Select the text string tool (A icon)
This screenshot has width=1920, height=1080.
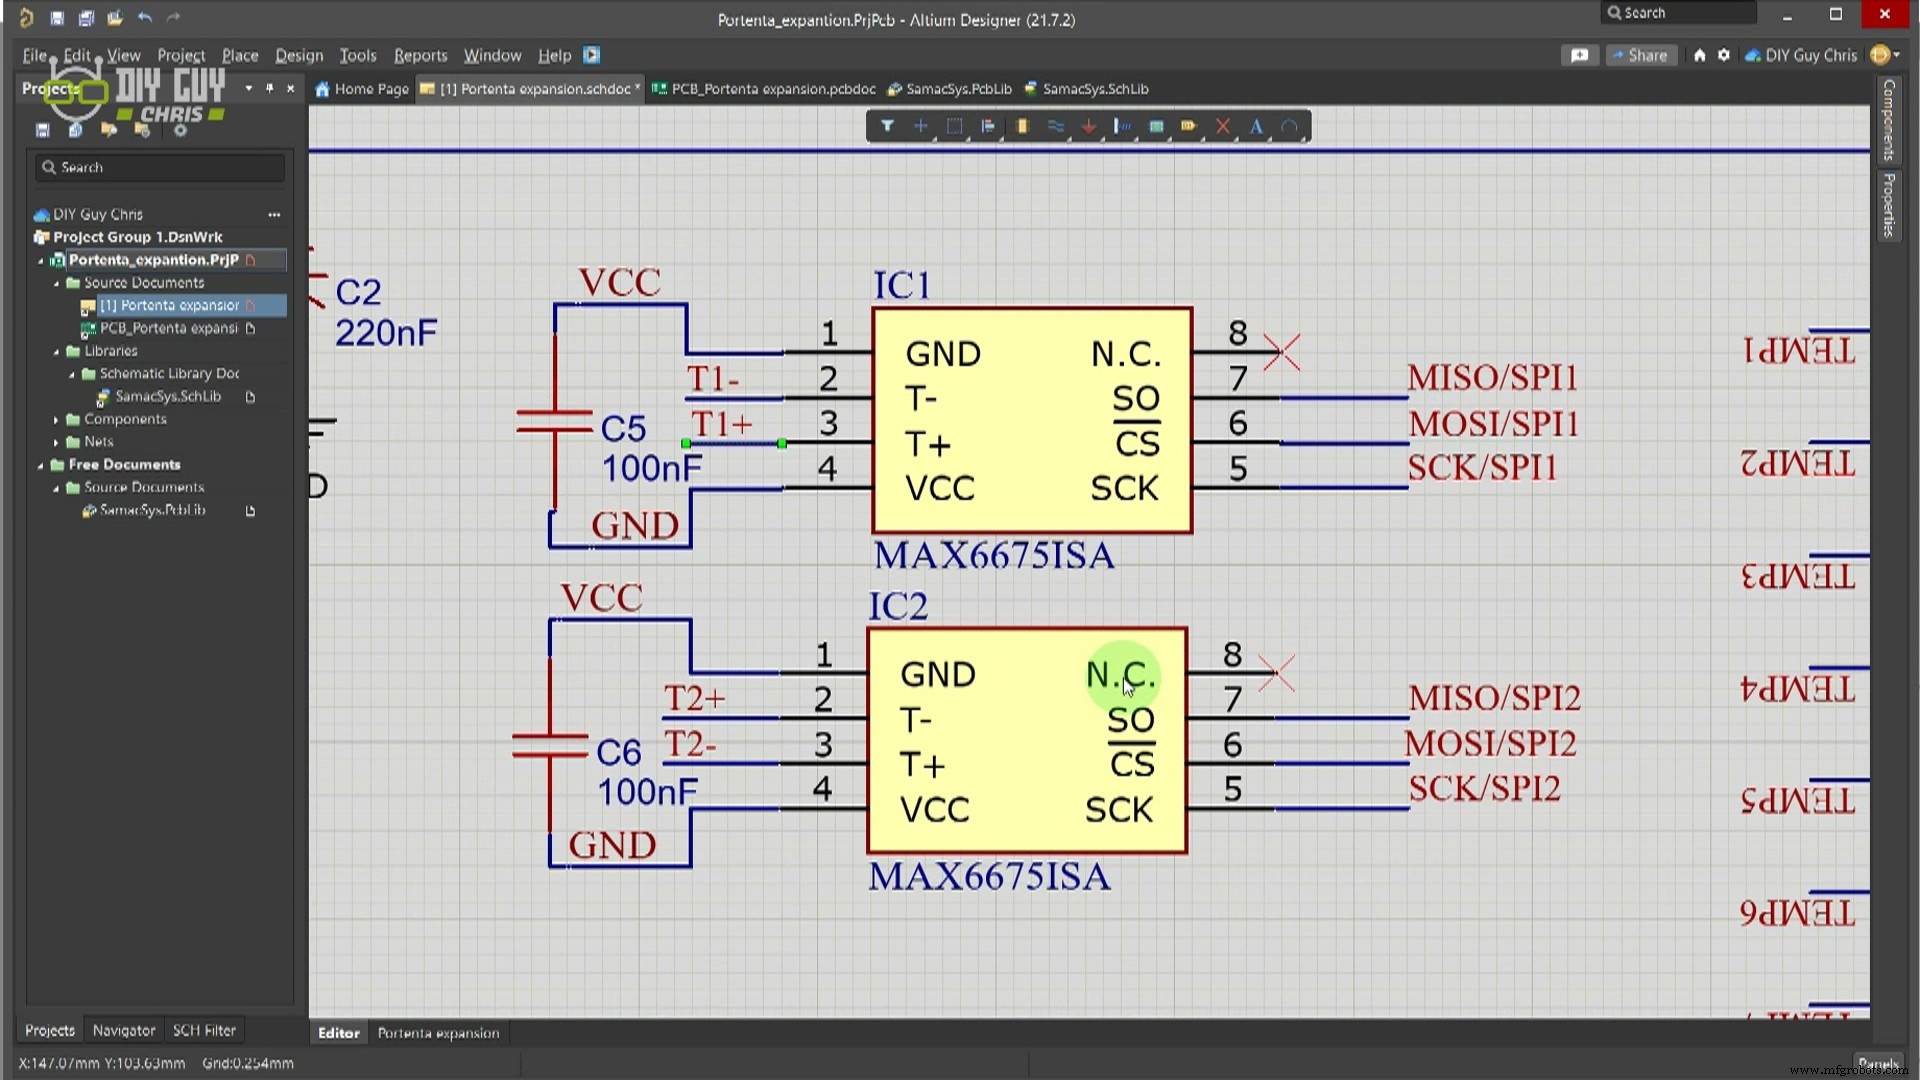click(1256, 126)
